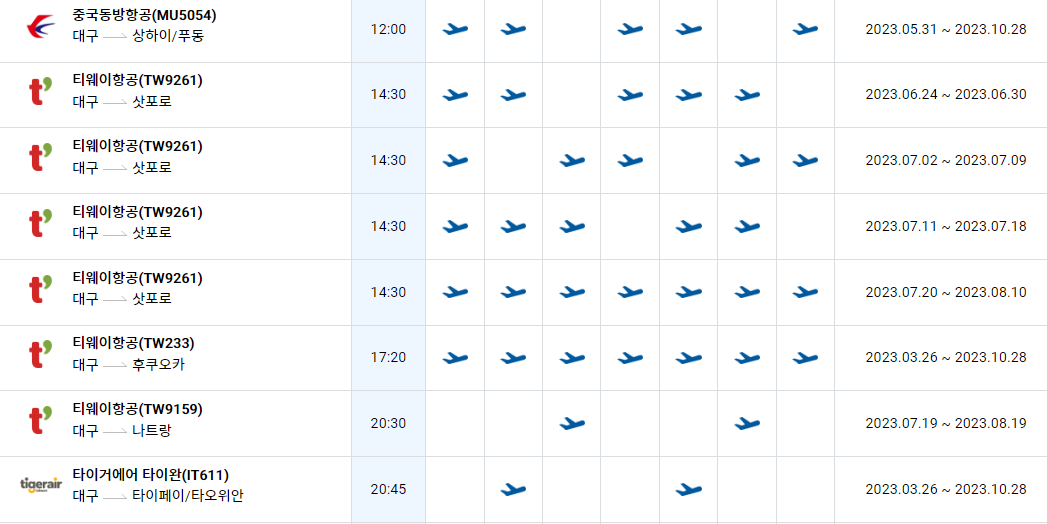Click the Tigerair Taiwan logo
The height and width of the screenshot is (524, 1047).
pyautogui.click(x=41, y=485)
